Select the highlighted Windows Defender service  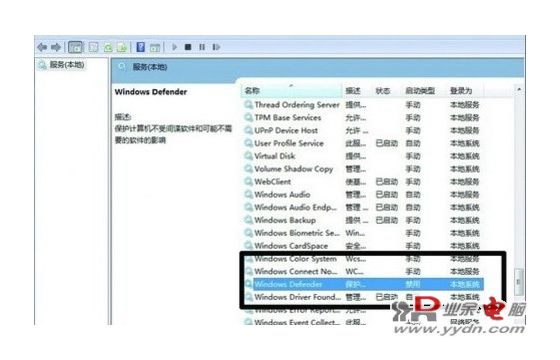[368, 284]
